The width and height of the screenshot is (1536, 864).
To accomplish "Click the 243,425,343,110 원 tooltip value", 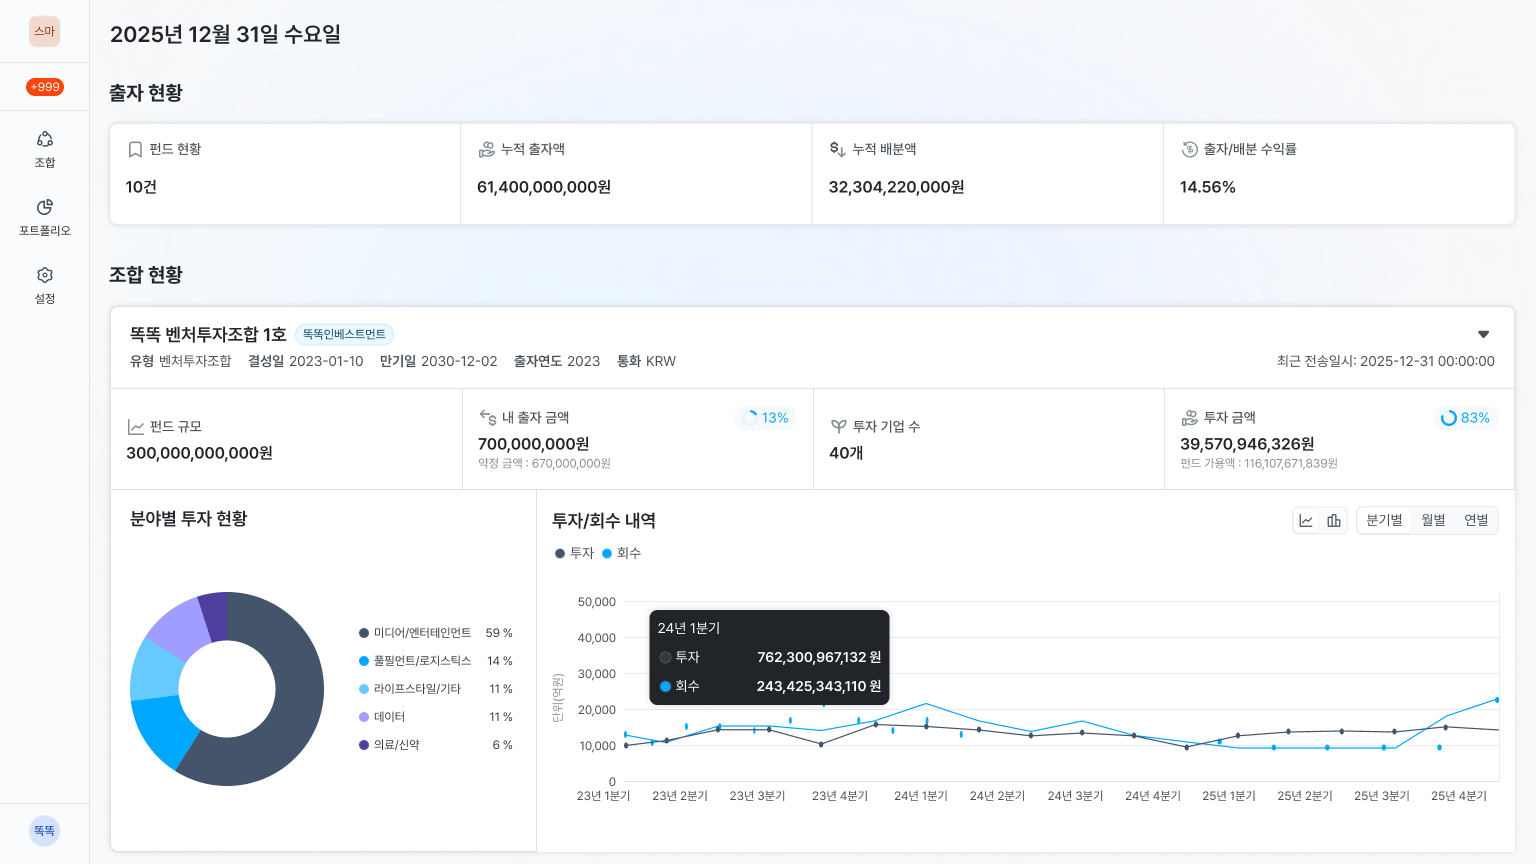I will click(x=819, y=686).
